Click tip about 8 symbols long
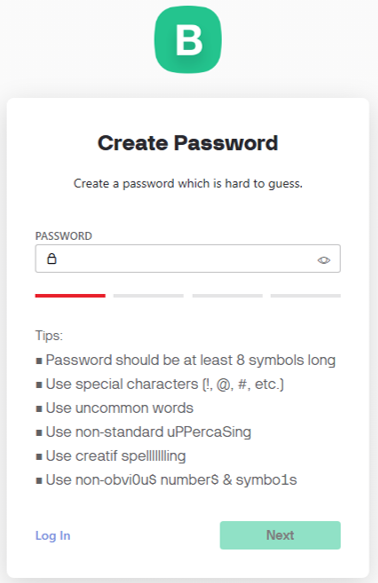Image resolution: width=378 pixels, height=583 pixels. pyautogui.click(x=186, y=360)
